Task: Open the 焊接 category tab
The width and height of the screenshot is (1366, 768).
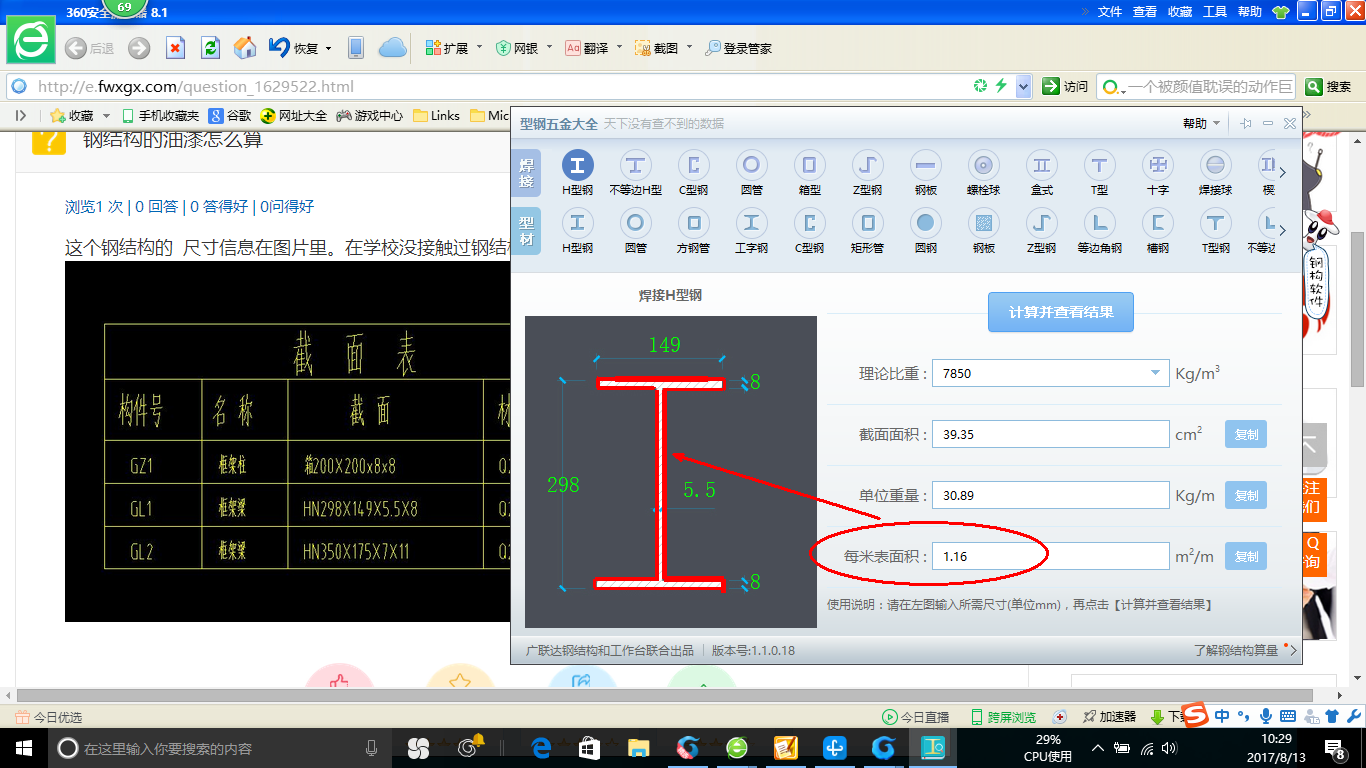Action: pyautogui.click(x=527, y=172)
